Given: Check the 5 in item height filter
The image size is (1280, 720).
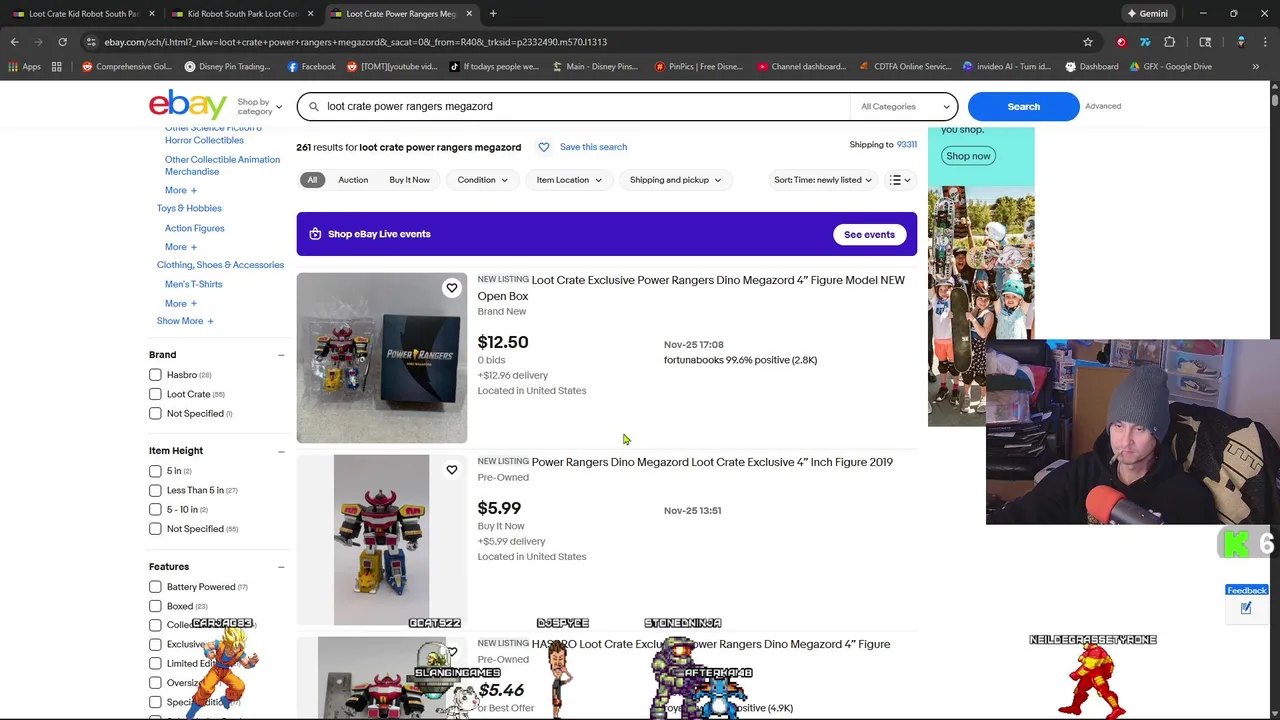Looking at the screenshot, I should pyautogui.click(x=155, y=471).
